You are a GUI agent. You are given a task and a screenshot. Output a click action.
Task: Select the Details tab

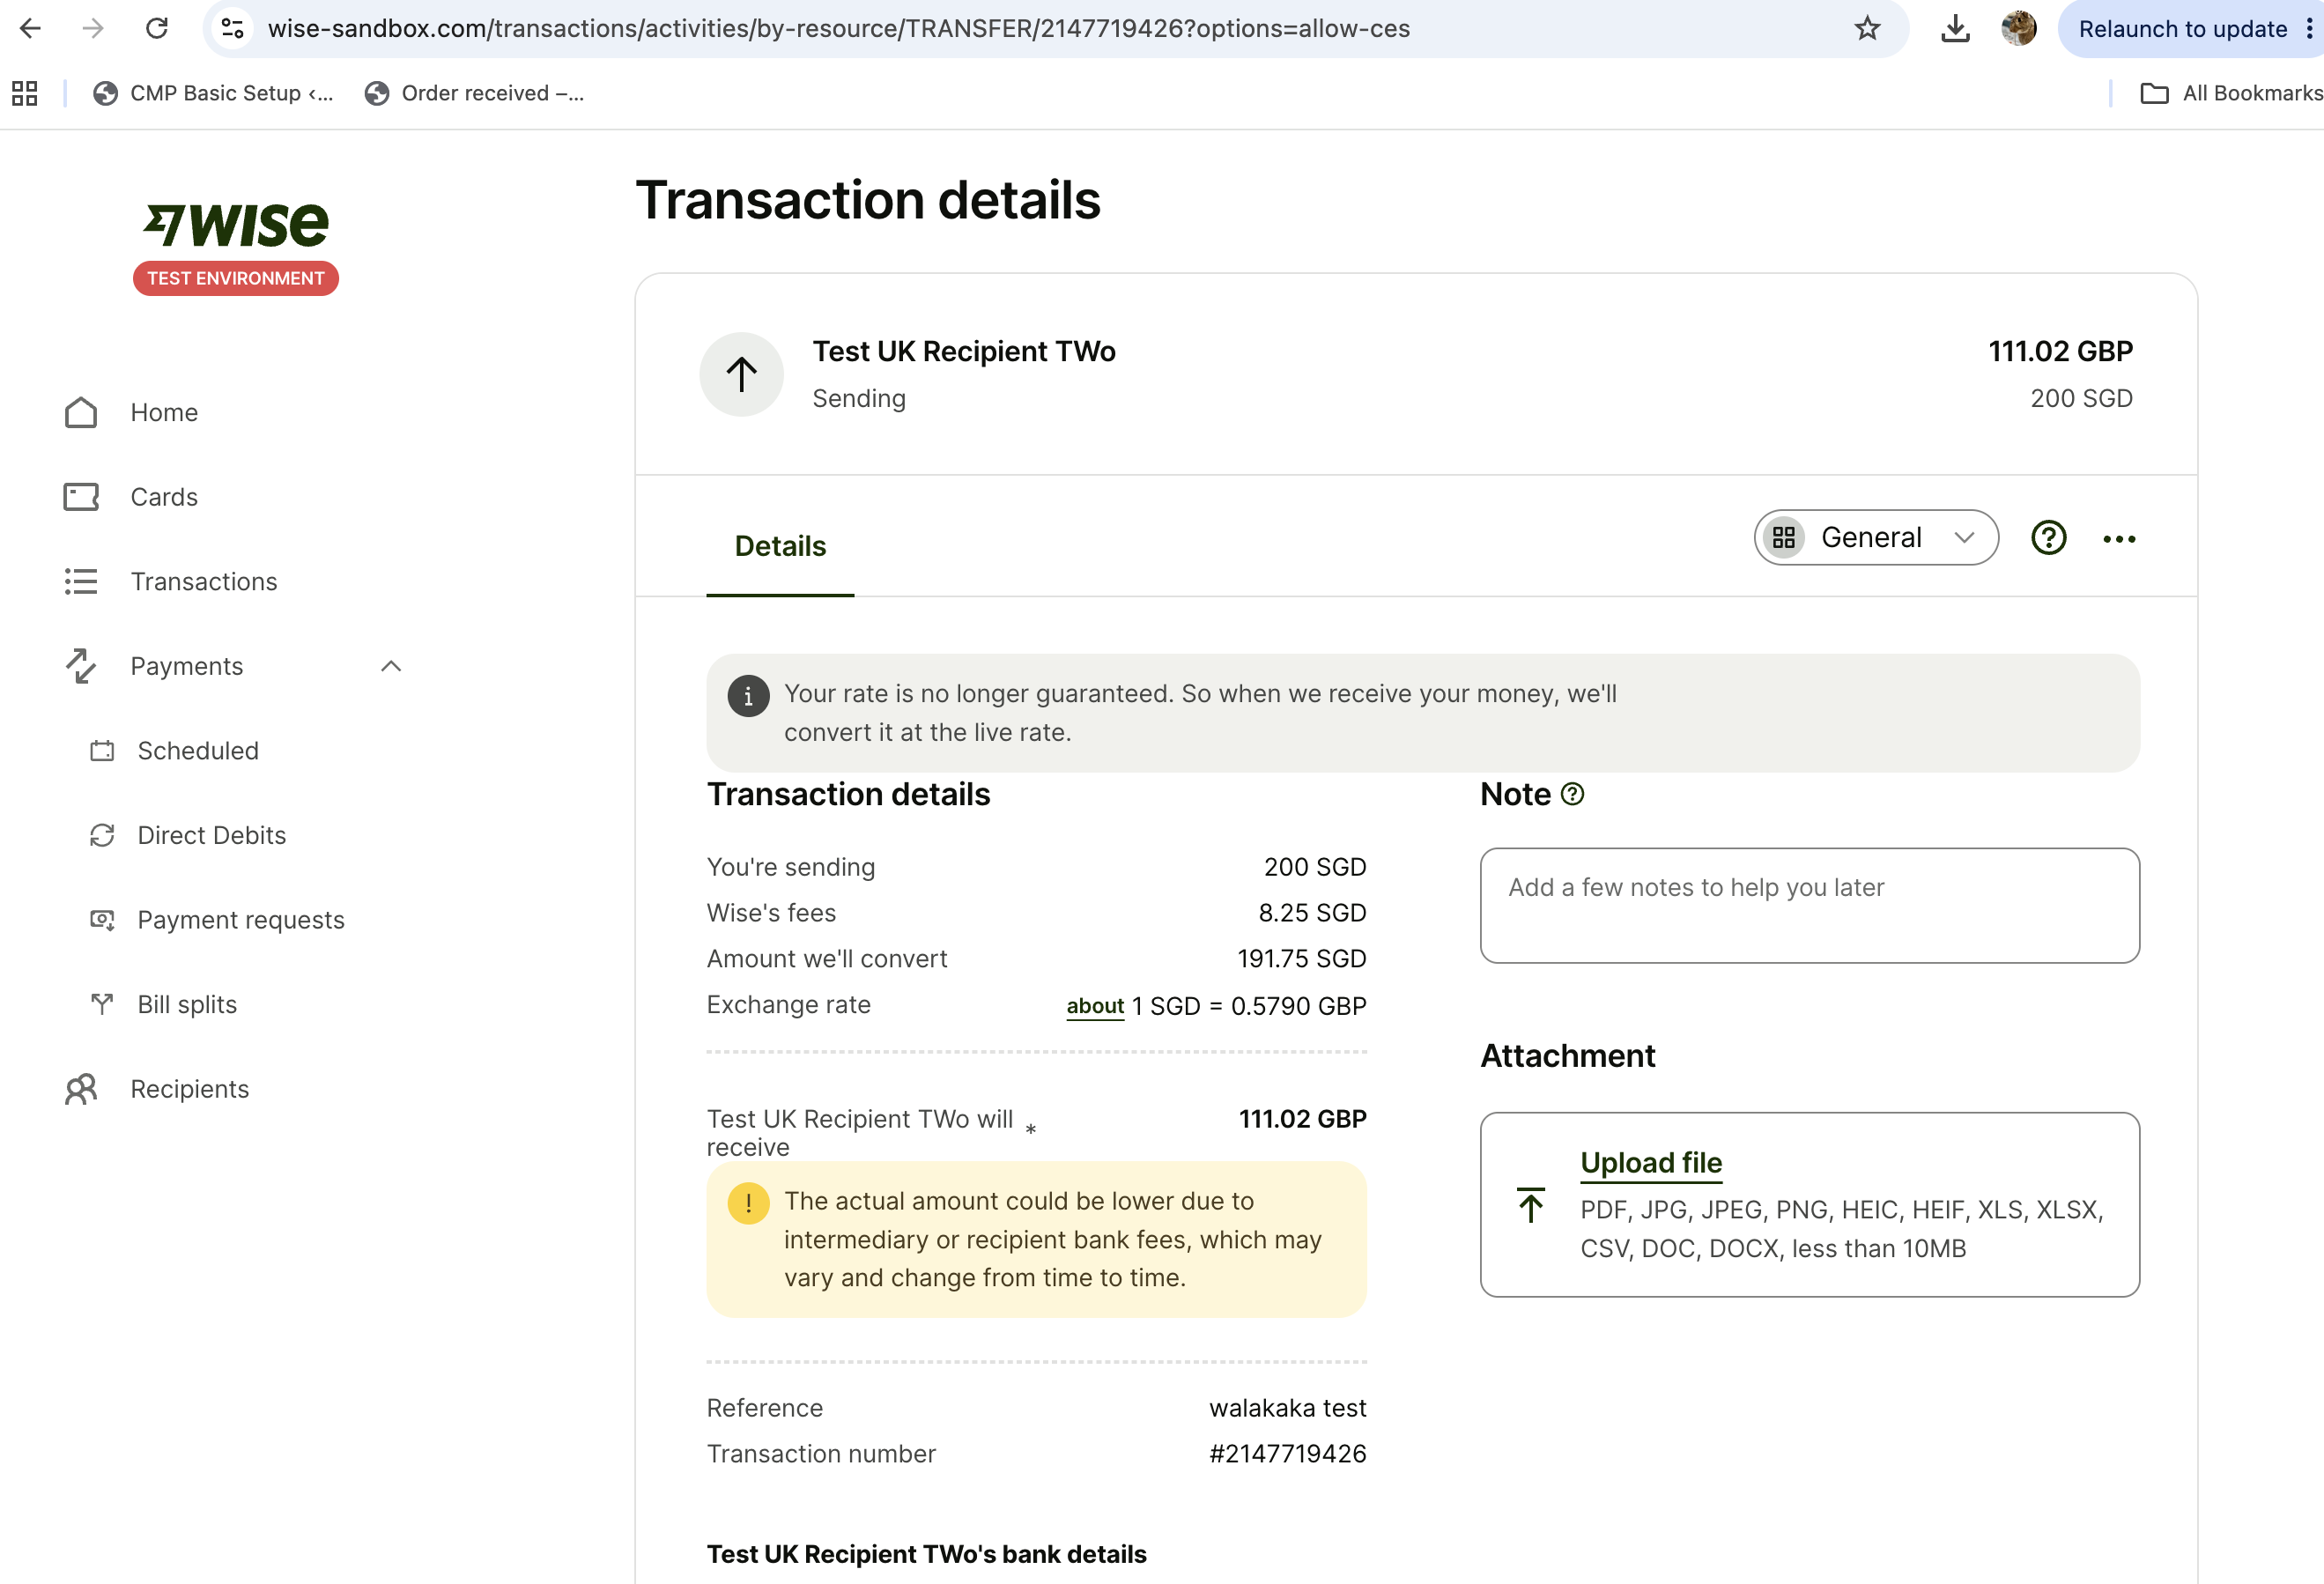pos(780,546)
